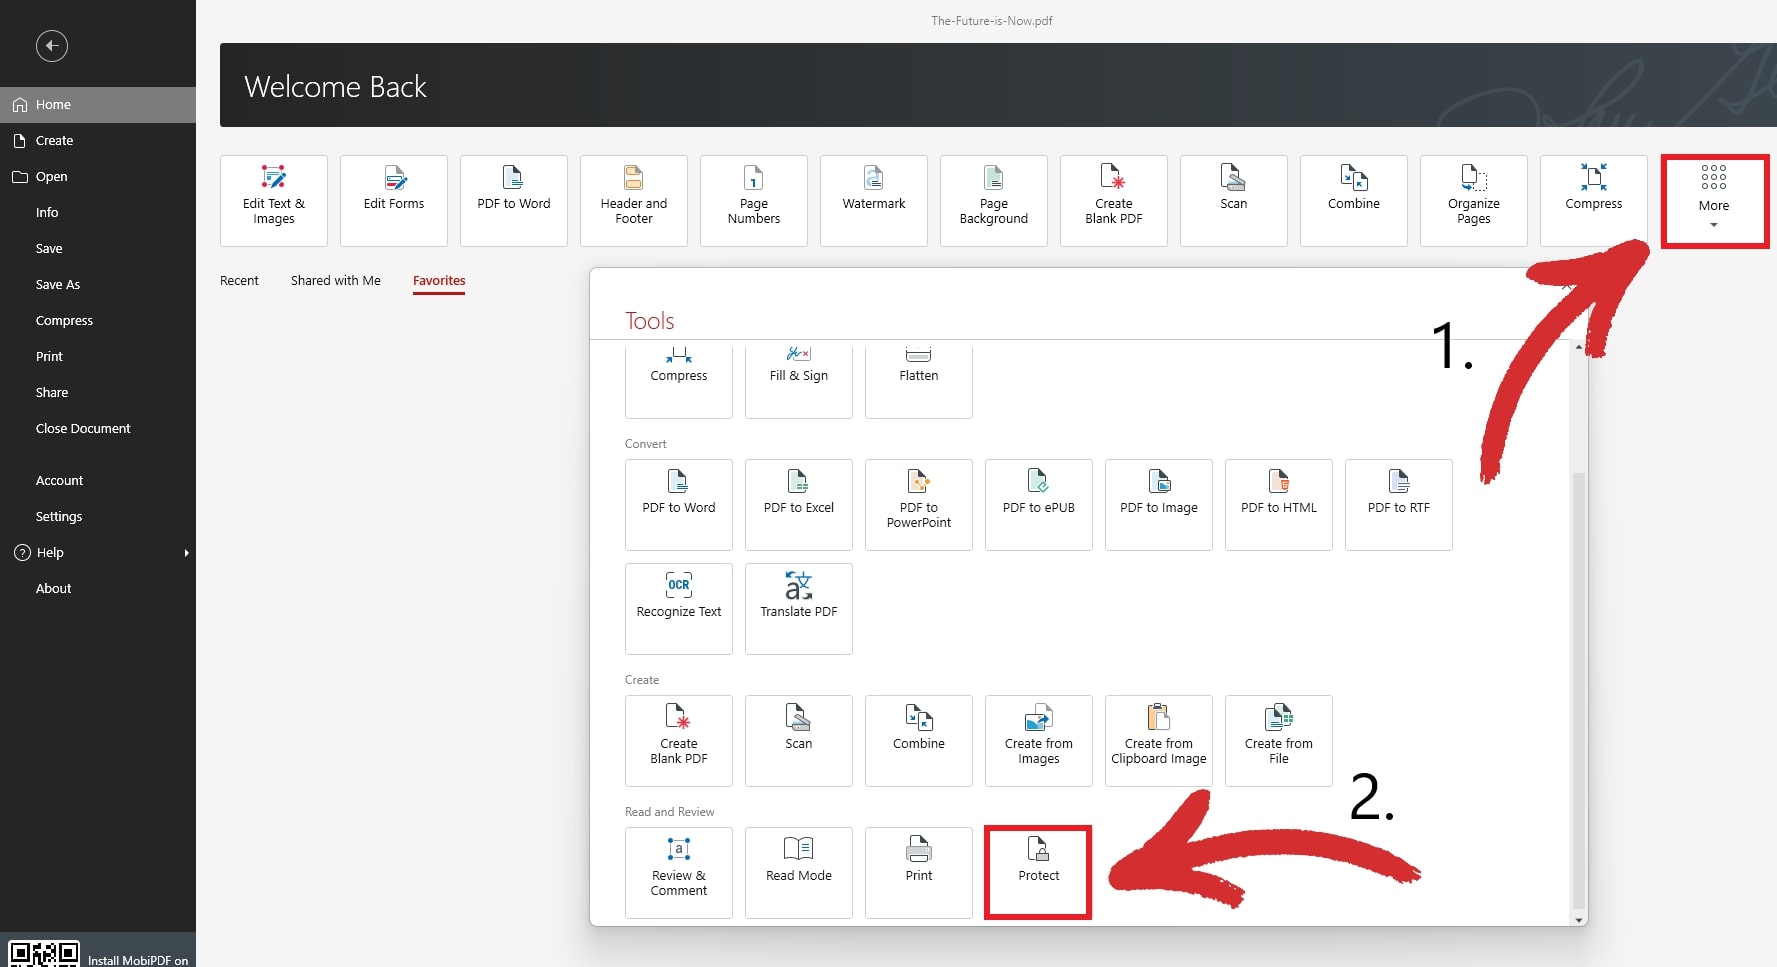Create Blank PDF from top toolbar

(1114, 200)
